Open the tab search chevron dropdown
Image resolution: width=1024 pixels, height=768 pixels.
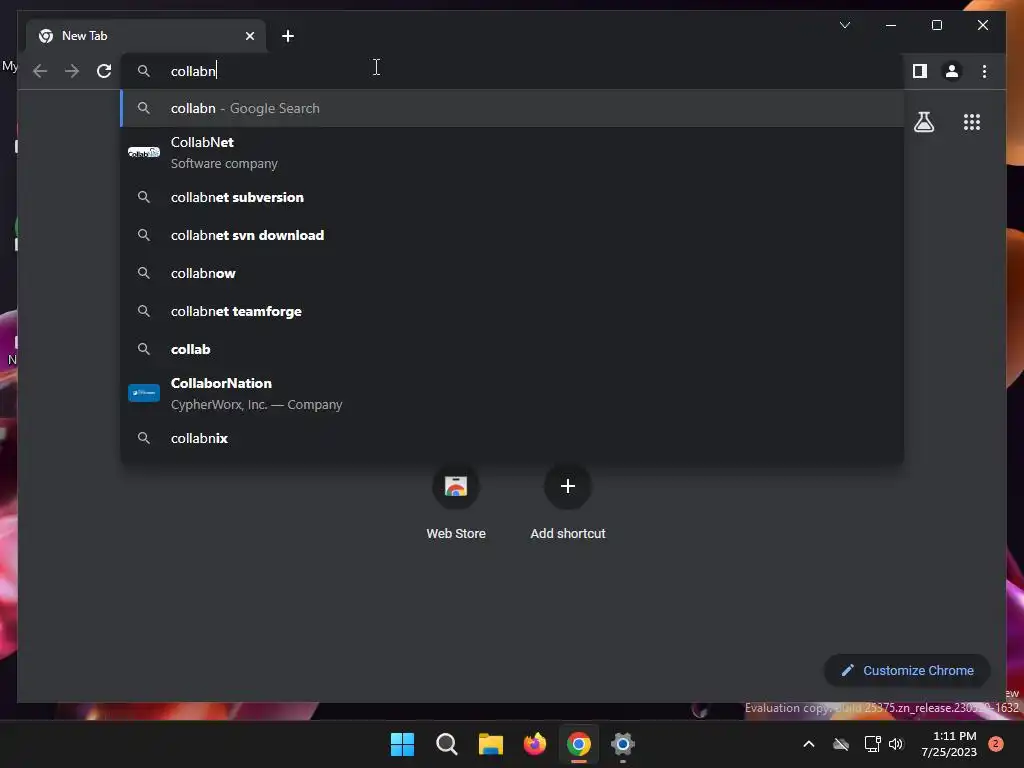coord(845,25)
